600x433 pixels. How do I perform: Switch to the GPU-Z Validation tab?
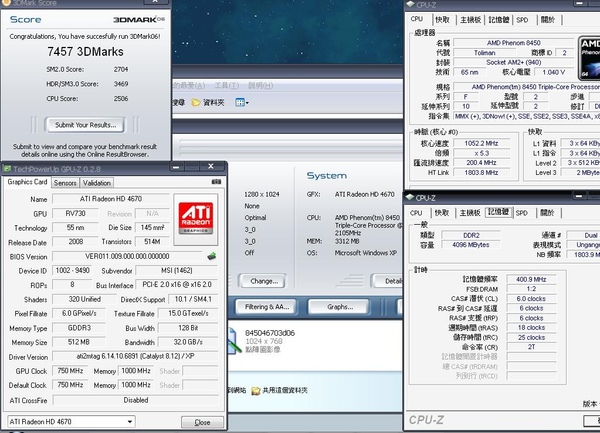click(97, 183)
